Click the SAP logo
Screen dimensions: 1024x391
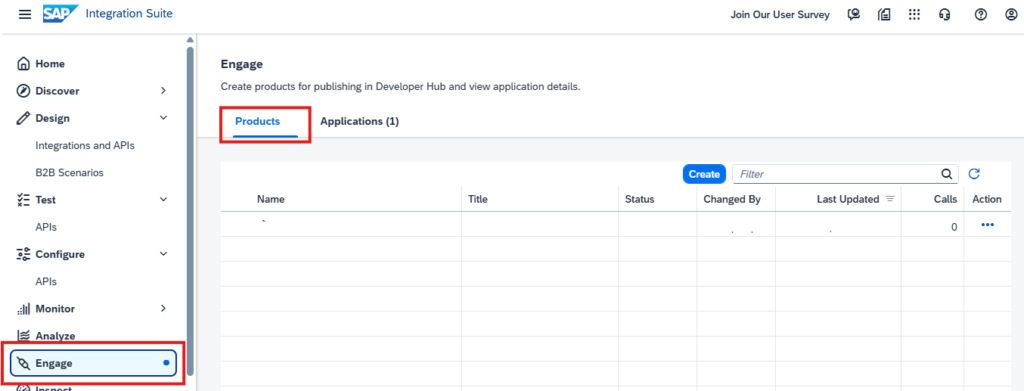pos(61,14)
